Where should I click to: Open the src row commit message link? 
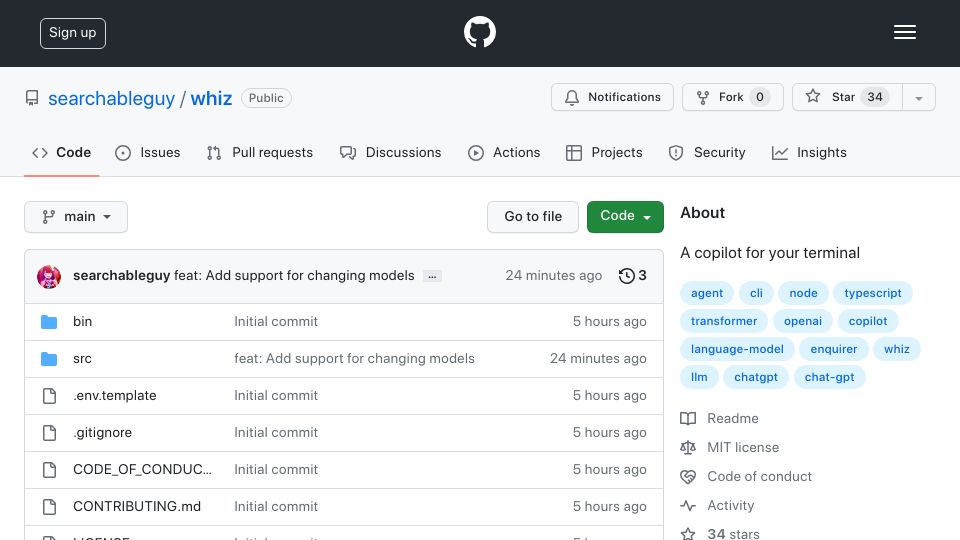[x=354, y=359]
